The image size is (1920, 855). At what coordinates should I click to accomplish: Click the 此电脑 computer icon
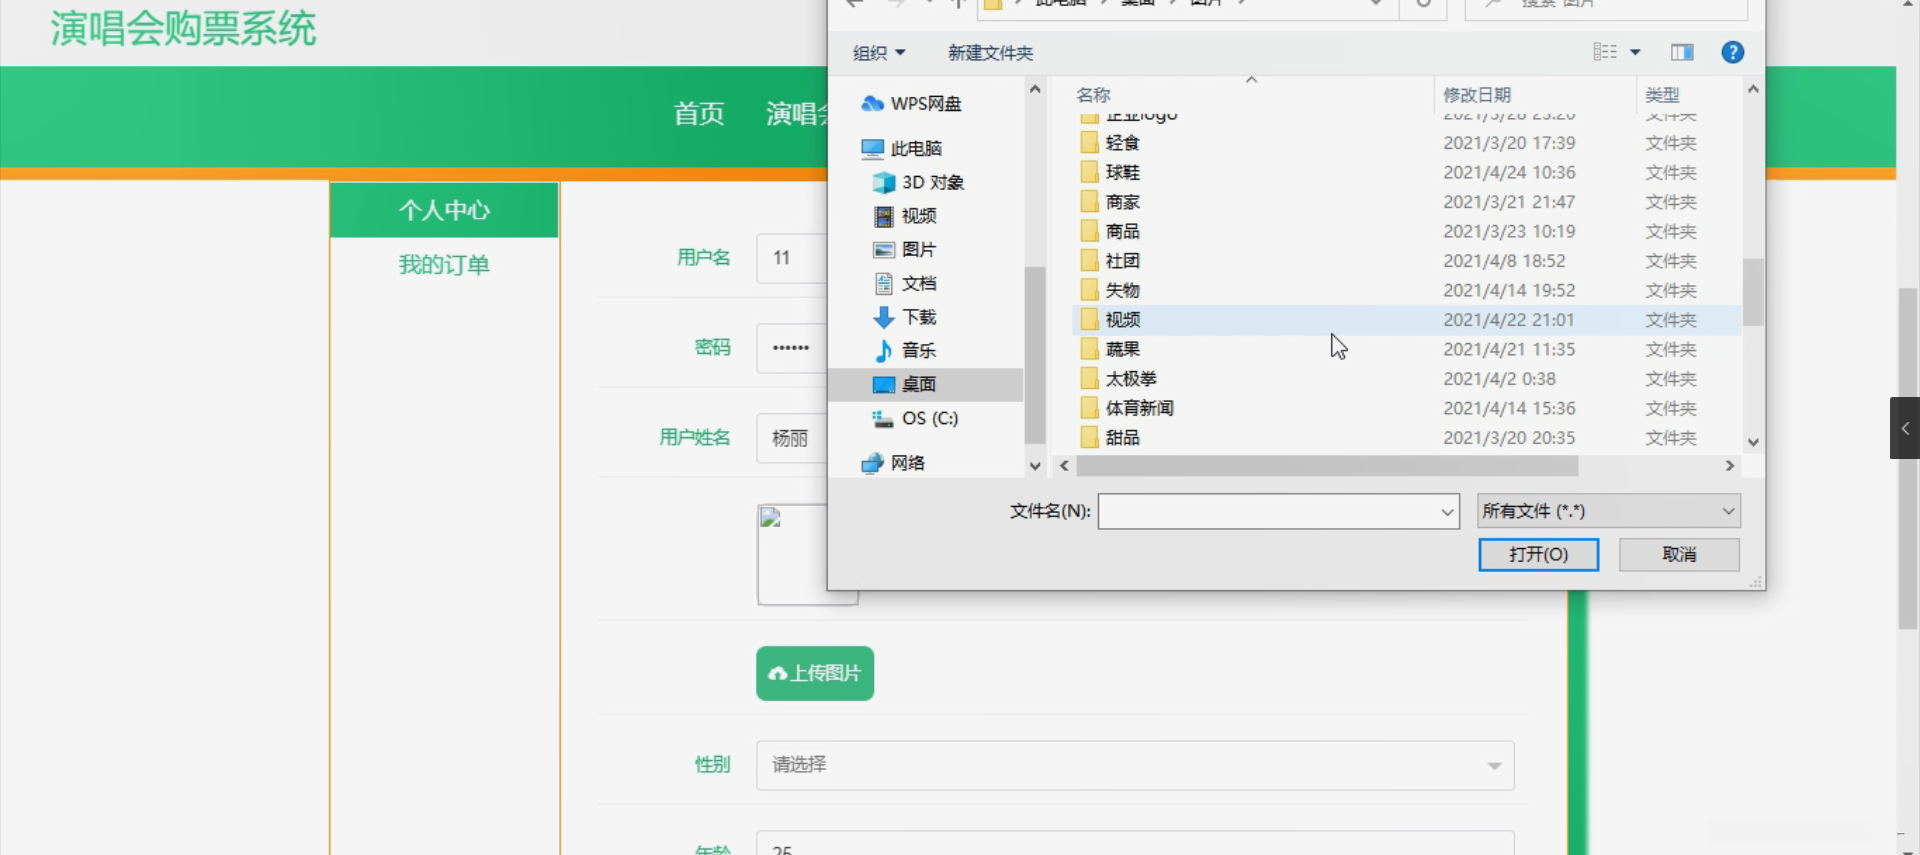pos(872,148)
